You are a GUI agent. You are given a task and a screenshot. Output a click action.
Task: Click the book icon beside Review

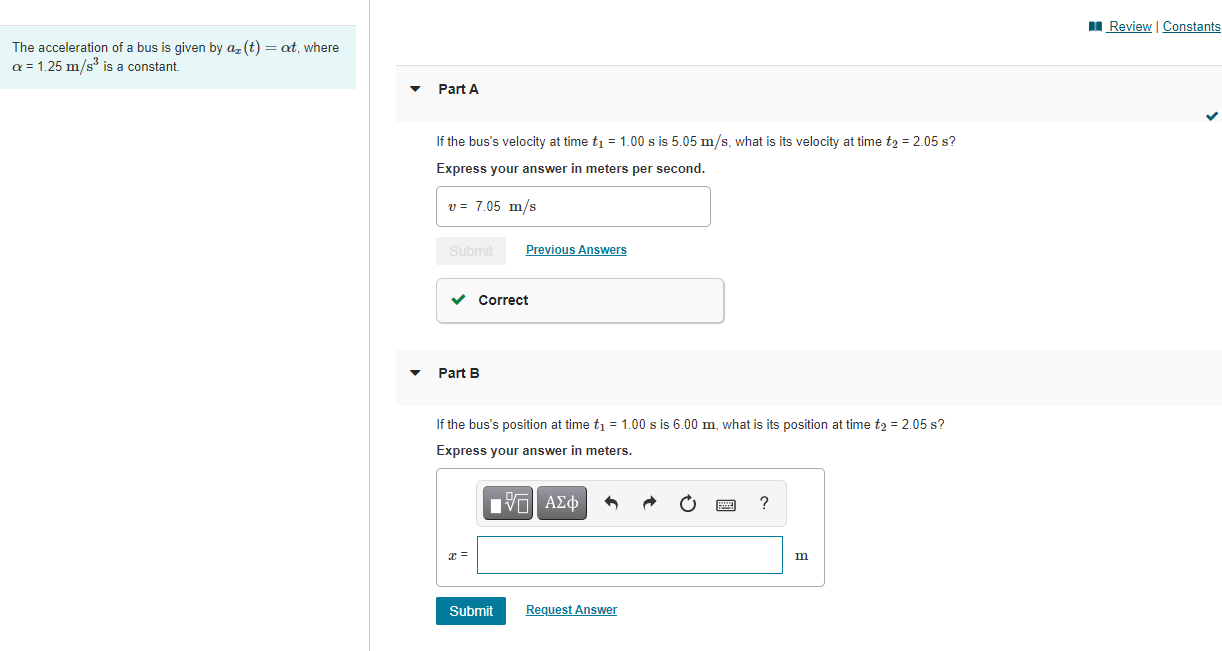point(1094,26)
